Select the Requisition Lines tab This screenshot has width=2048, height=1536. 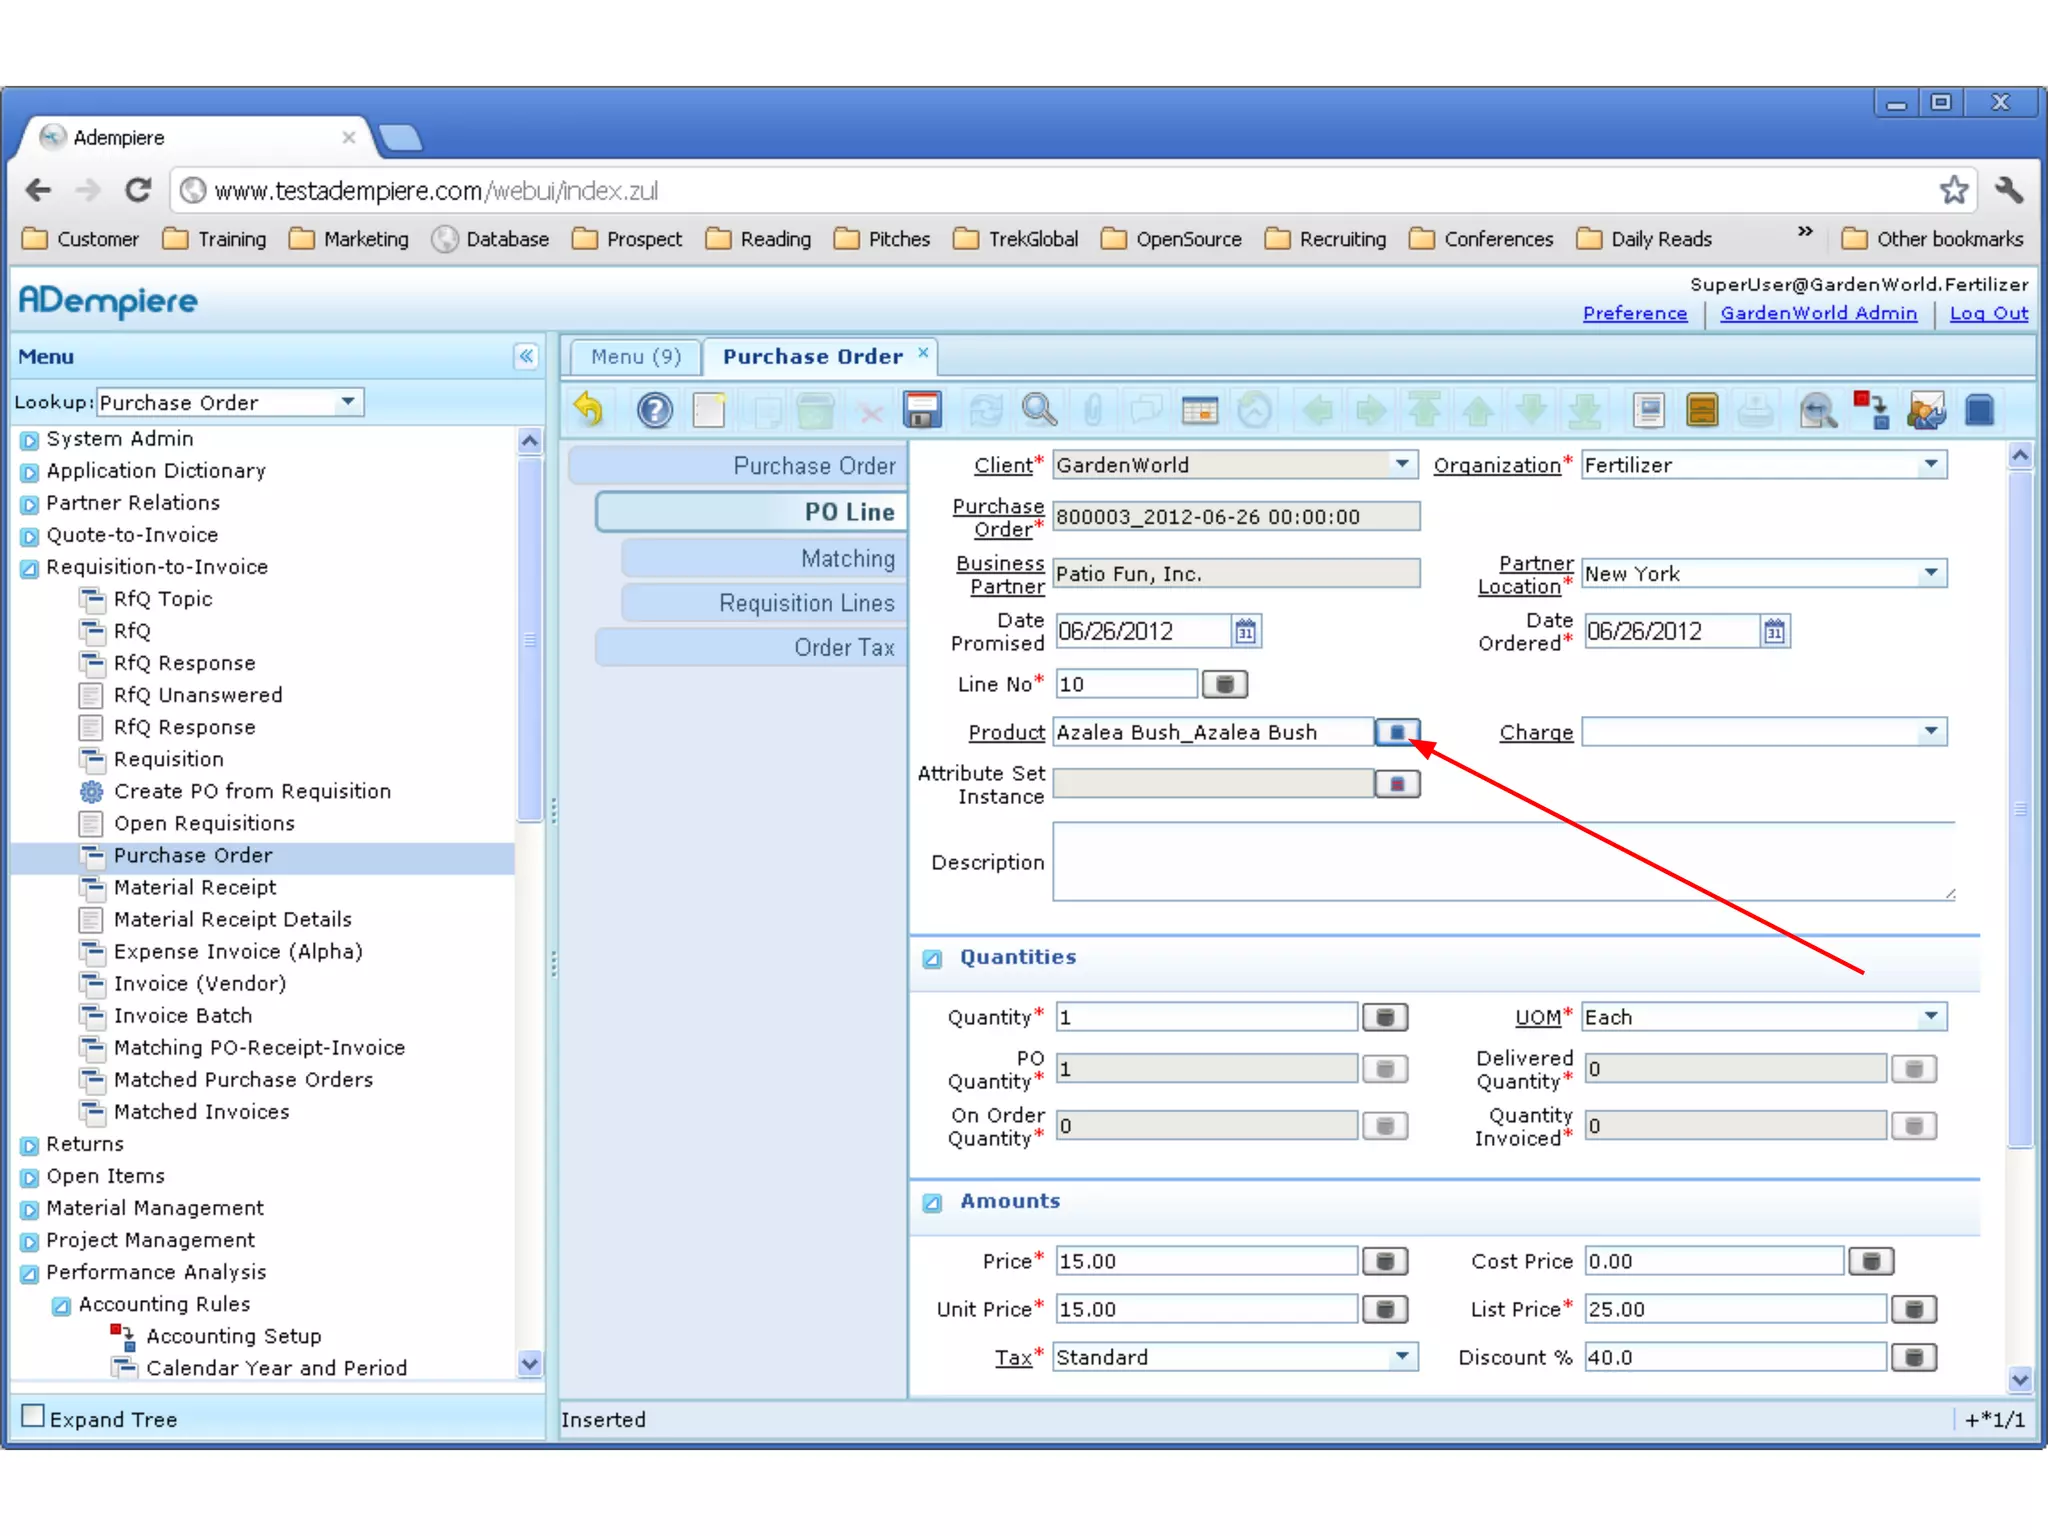(765, 603)
